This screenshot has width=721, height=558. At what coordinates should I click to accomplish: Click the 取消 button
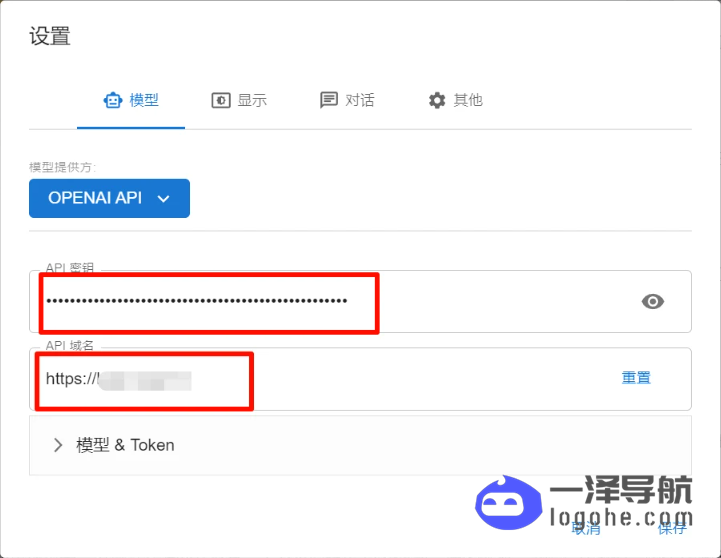[586, 528]
